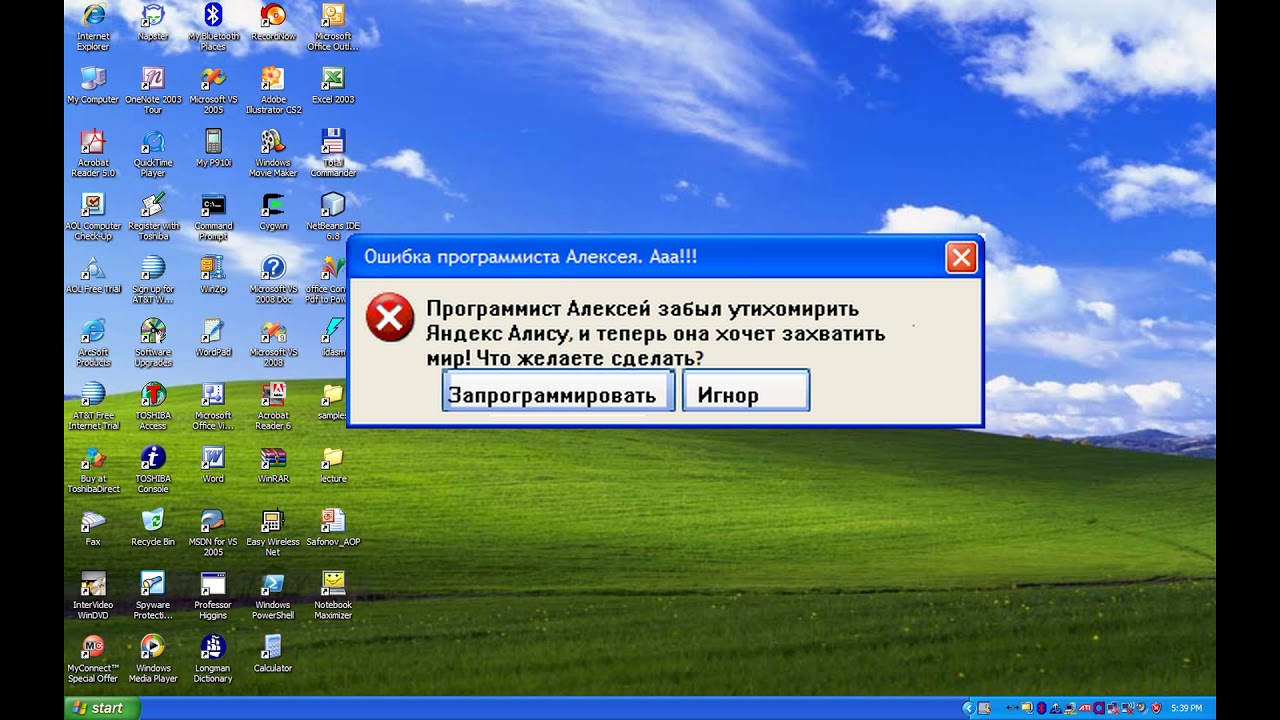Click the red security shield tray icon
Image resolution: width=1280 pixels, height=720 pixels.
(1156, 708)
